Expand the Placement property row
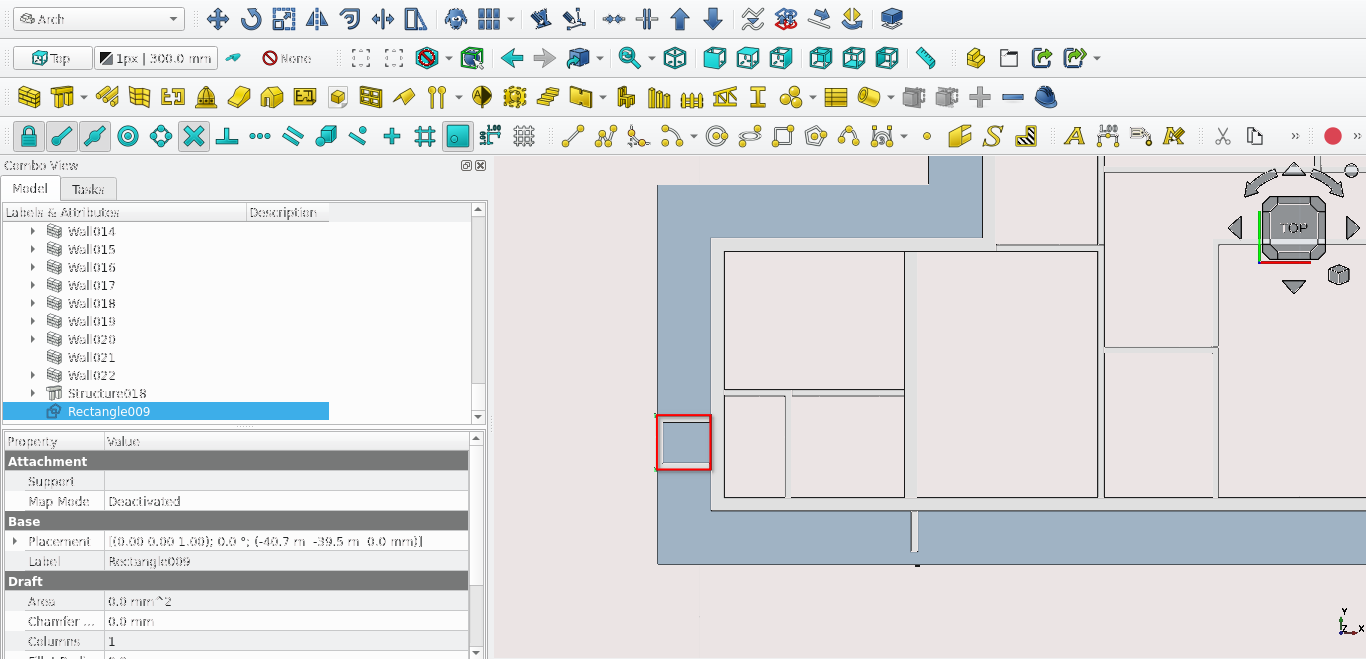This screenshot has width=1366, height=659. click(x=14, y=541)
